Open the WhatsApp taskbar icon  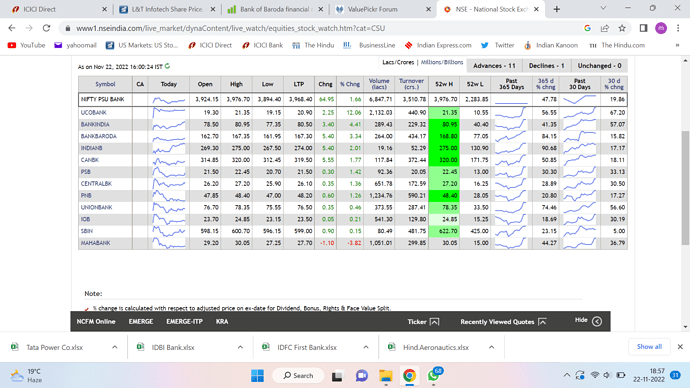[x=433, y=375]
